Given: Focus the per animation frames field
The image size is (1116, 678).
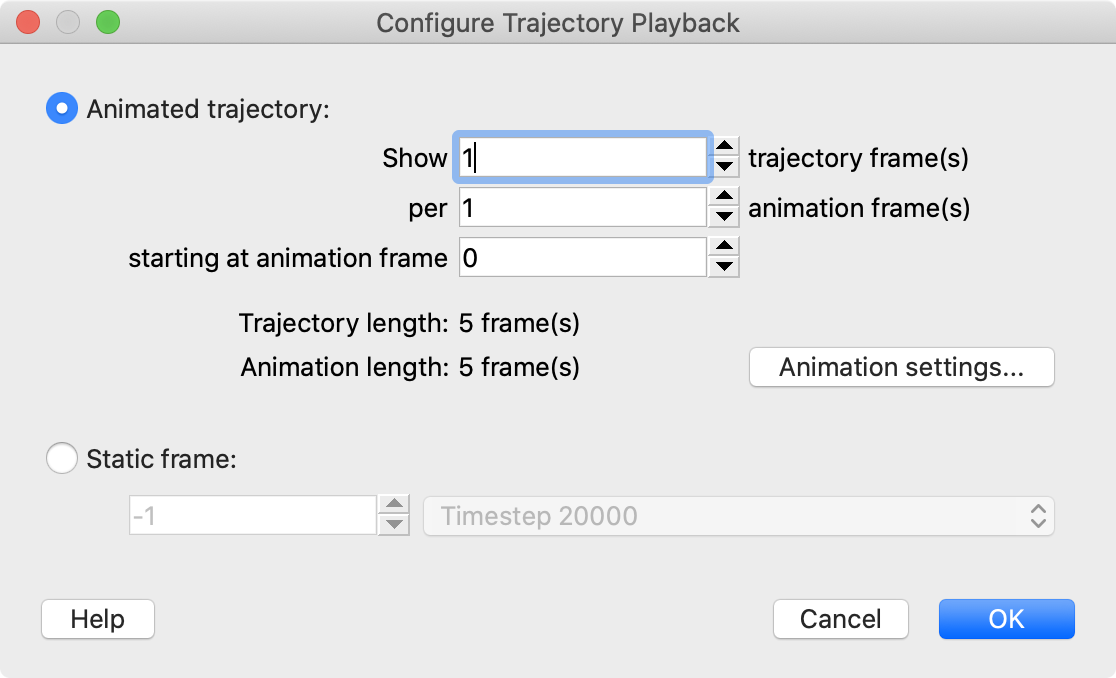Looking at the screenshot, I should 583,207.
